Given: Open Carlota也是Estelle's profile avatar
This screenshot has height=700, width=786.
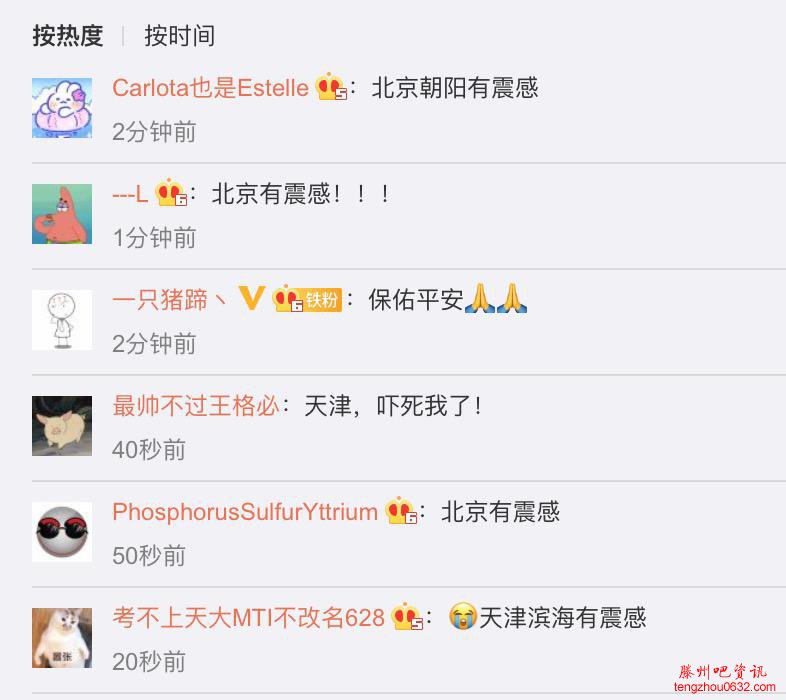Looking at the screenshot, I should coord(62,108).
